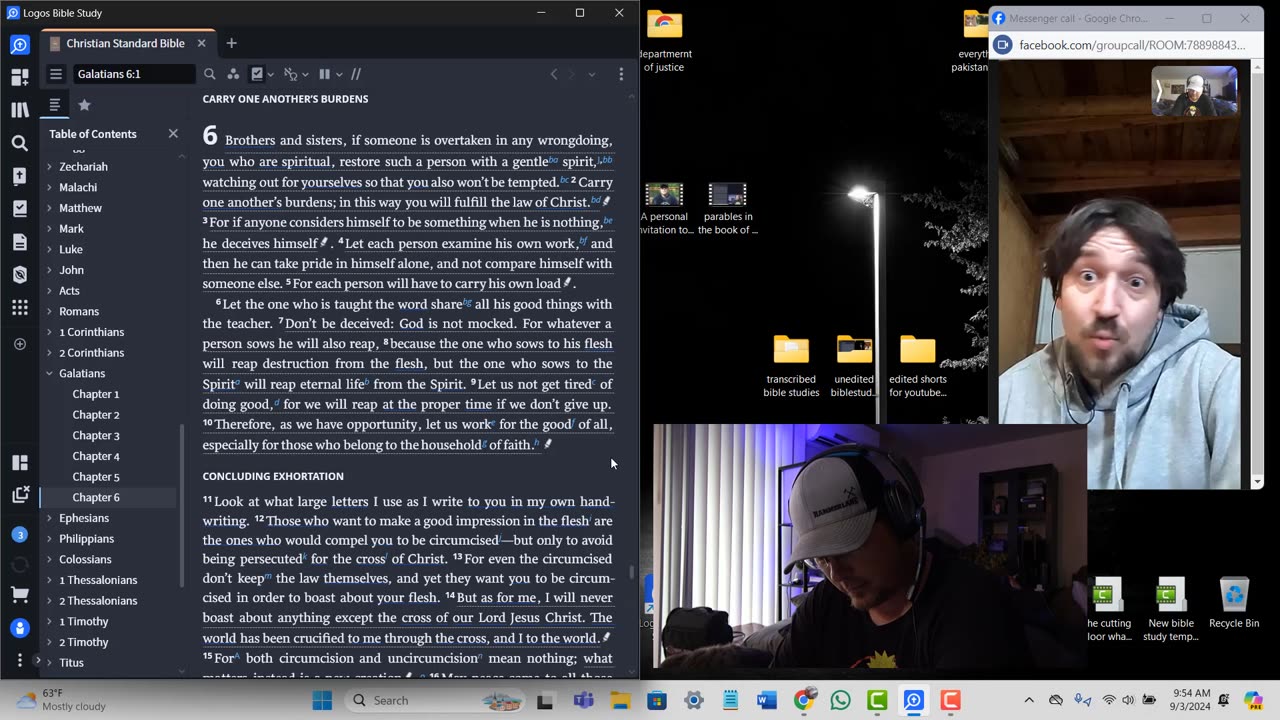
Task: Expand the Matthew tree node
Action: pyautogui.click(x=49, y=208)
